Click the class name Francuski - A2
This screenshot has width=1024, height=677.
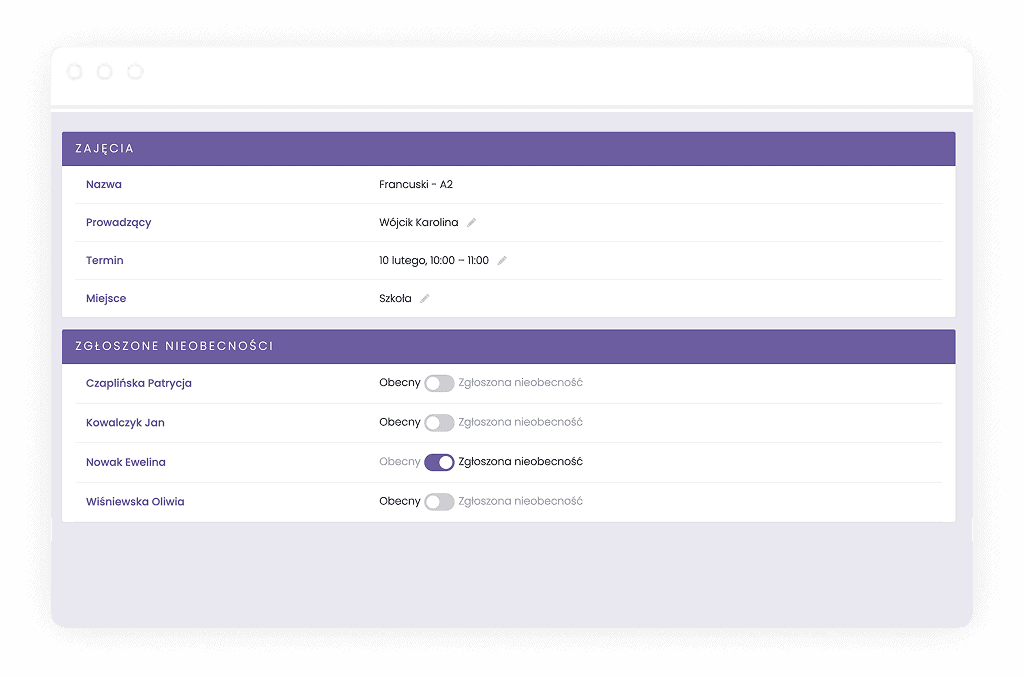pos(416,185)
